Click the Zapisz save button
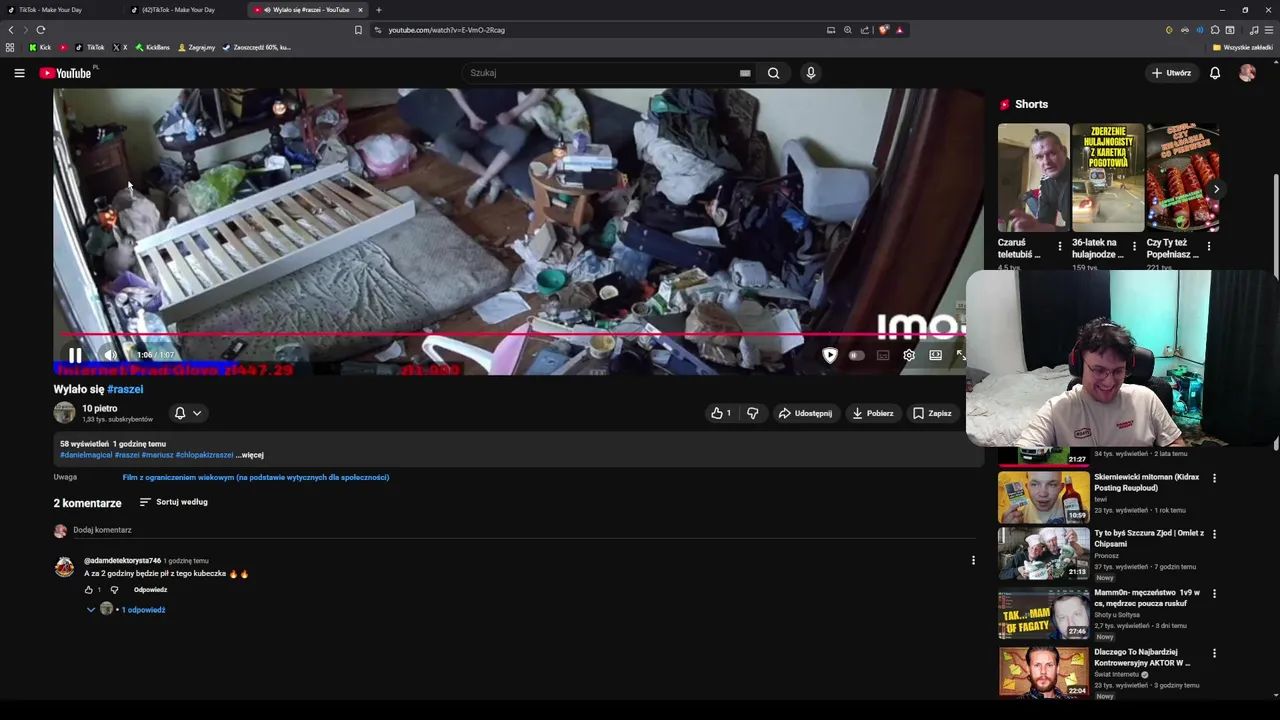1280x720 pixels. point(932,413)
